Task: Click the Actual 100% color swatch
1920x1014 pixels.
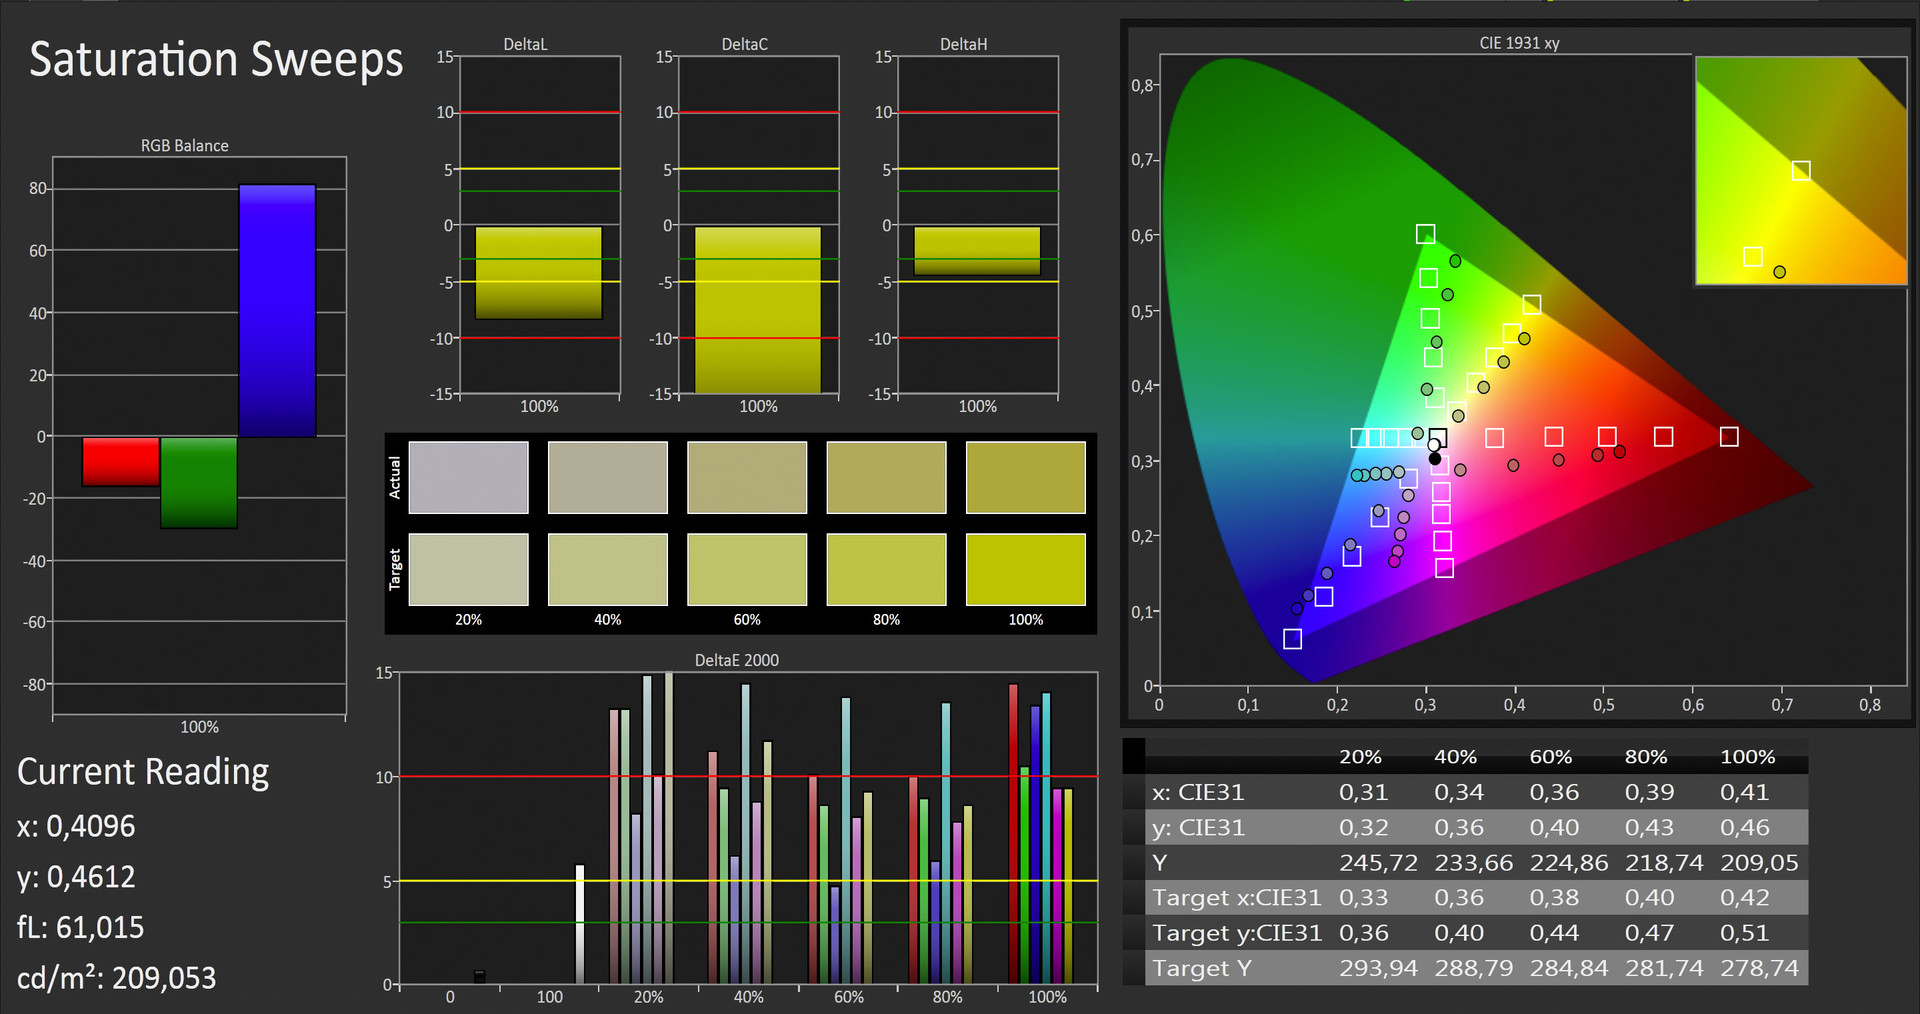Action: click(1025, 478)
